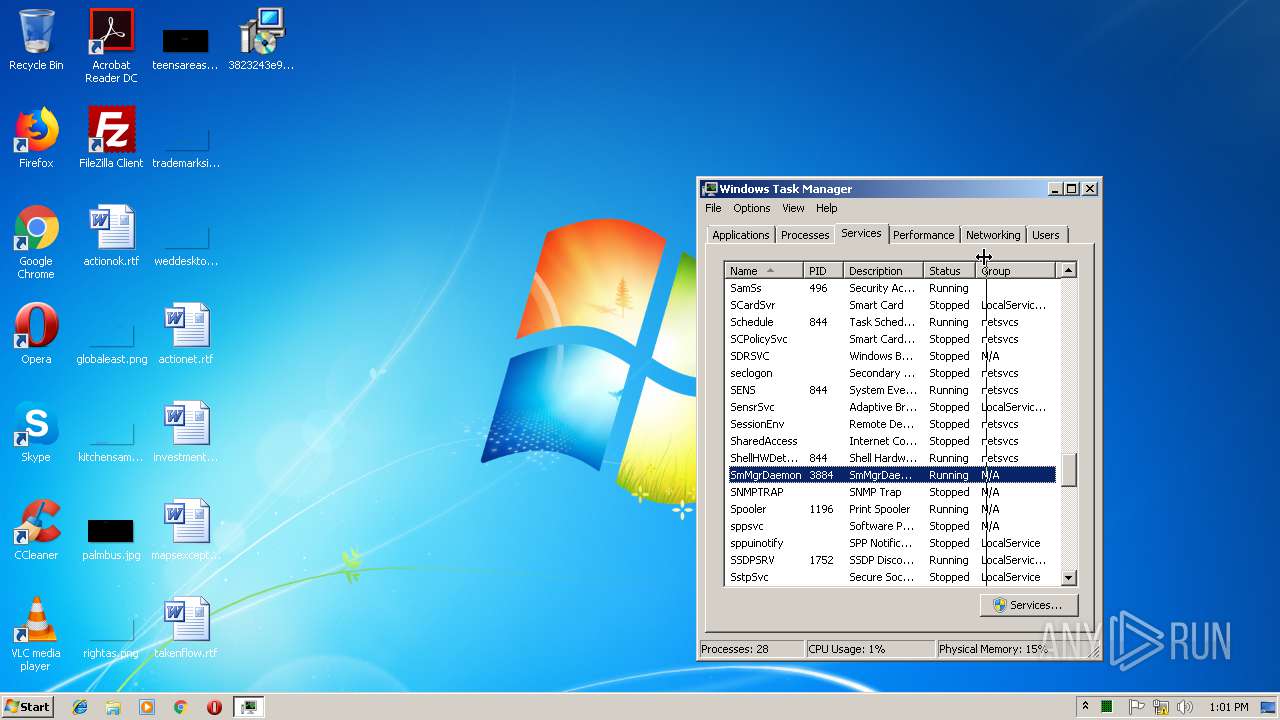The height and width of the screenshot is (720, 1280).
Task: Sort services by PID column
Action: coord(824,271)
